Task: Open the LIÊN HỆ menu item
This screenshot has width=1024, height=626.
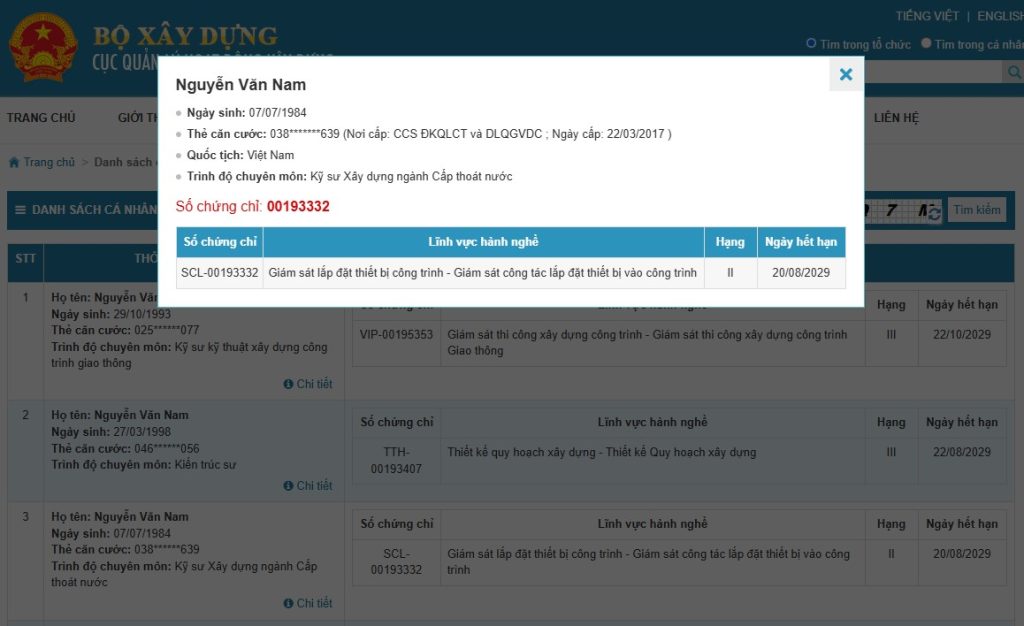Action: point(896,118)
